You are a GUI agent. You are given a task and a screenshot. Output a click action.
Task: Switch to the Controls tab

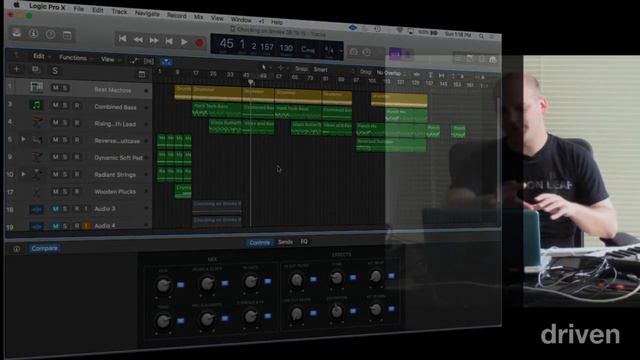click(x=260, y=242)
